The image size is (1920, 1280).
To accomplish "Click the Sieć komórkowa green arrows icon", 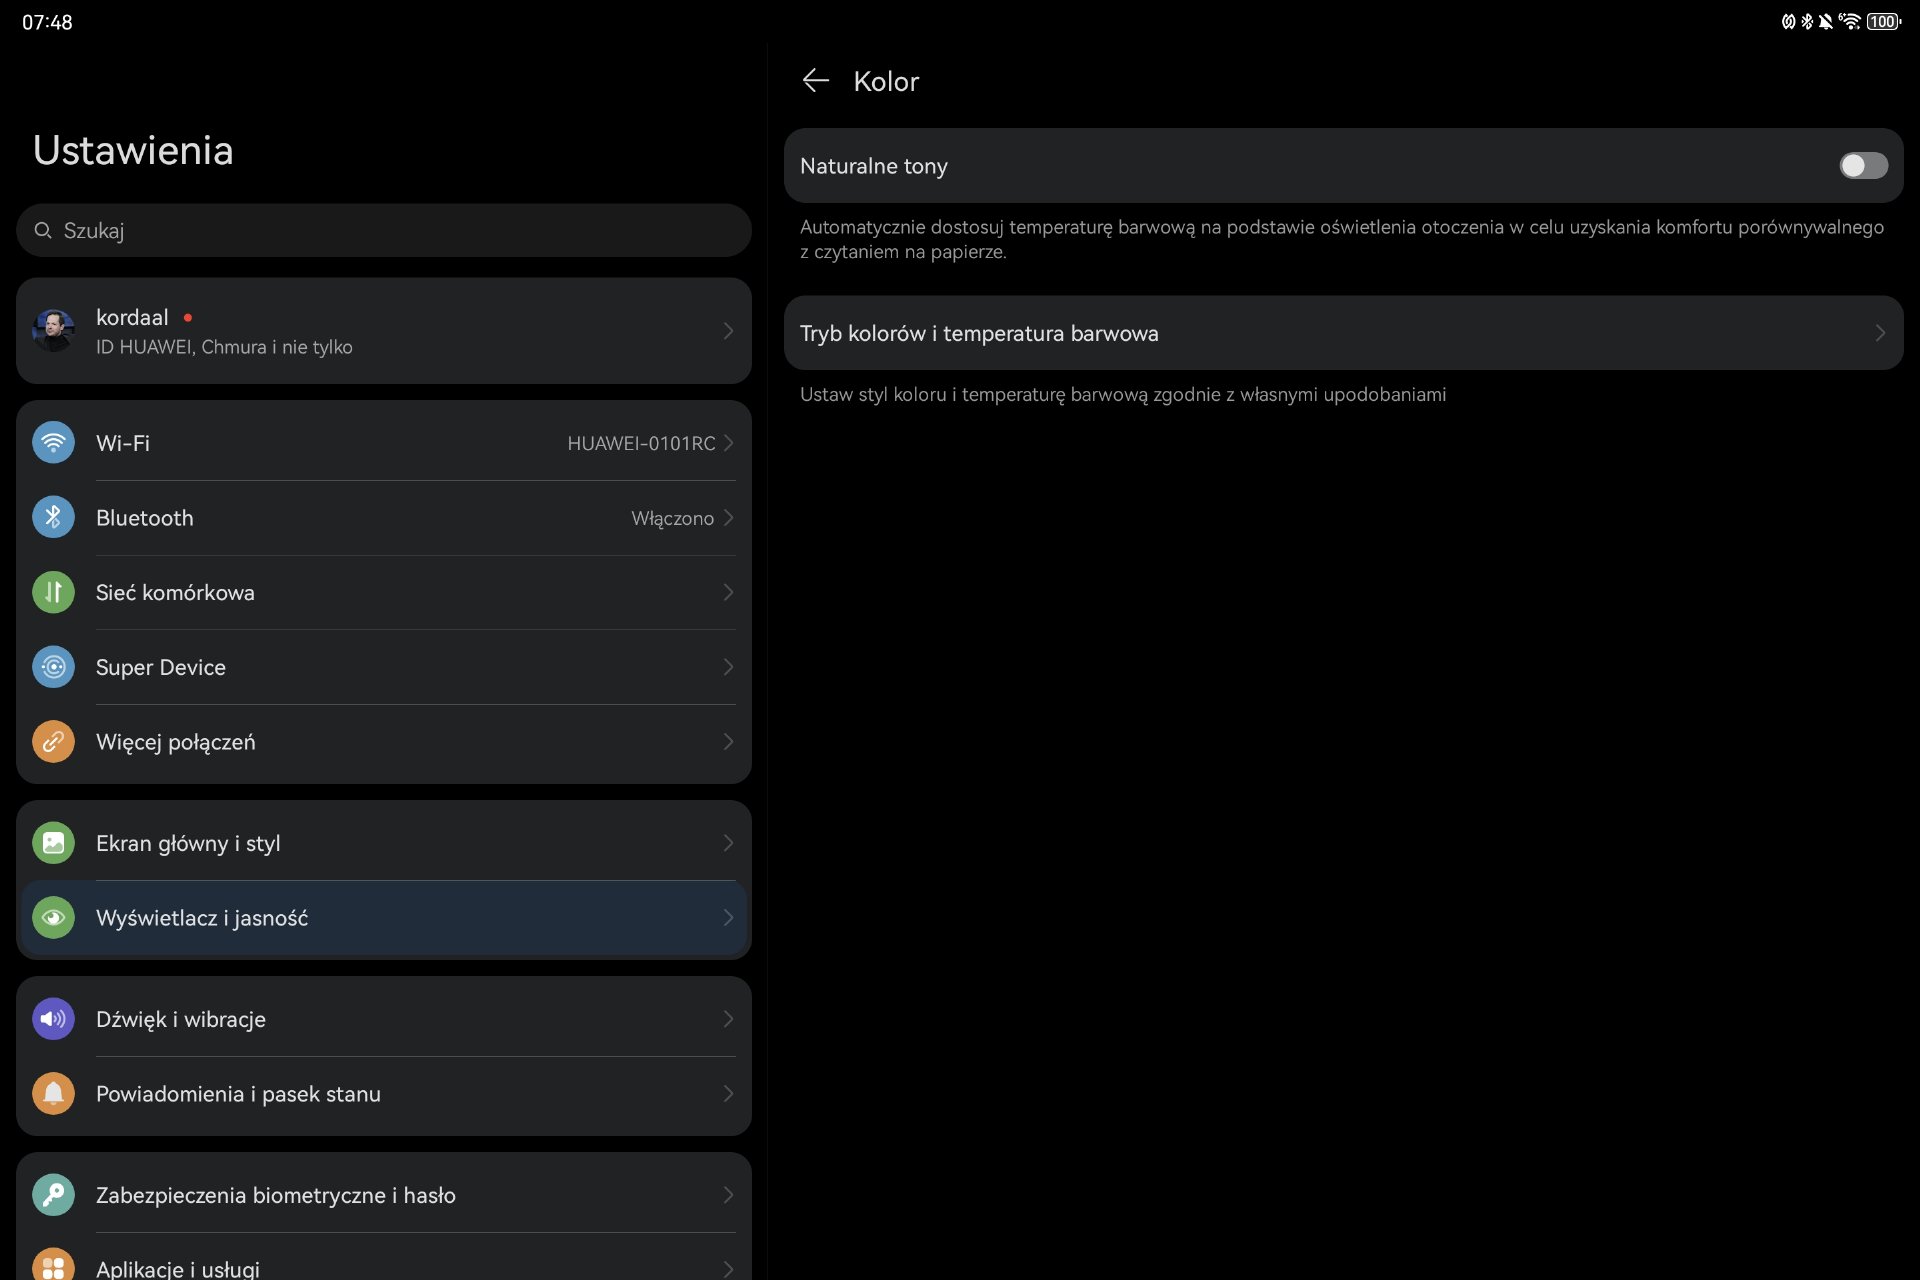I will click(x=53, y=592).
